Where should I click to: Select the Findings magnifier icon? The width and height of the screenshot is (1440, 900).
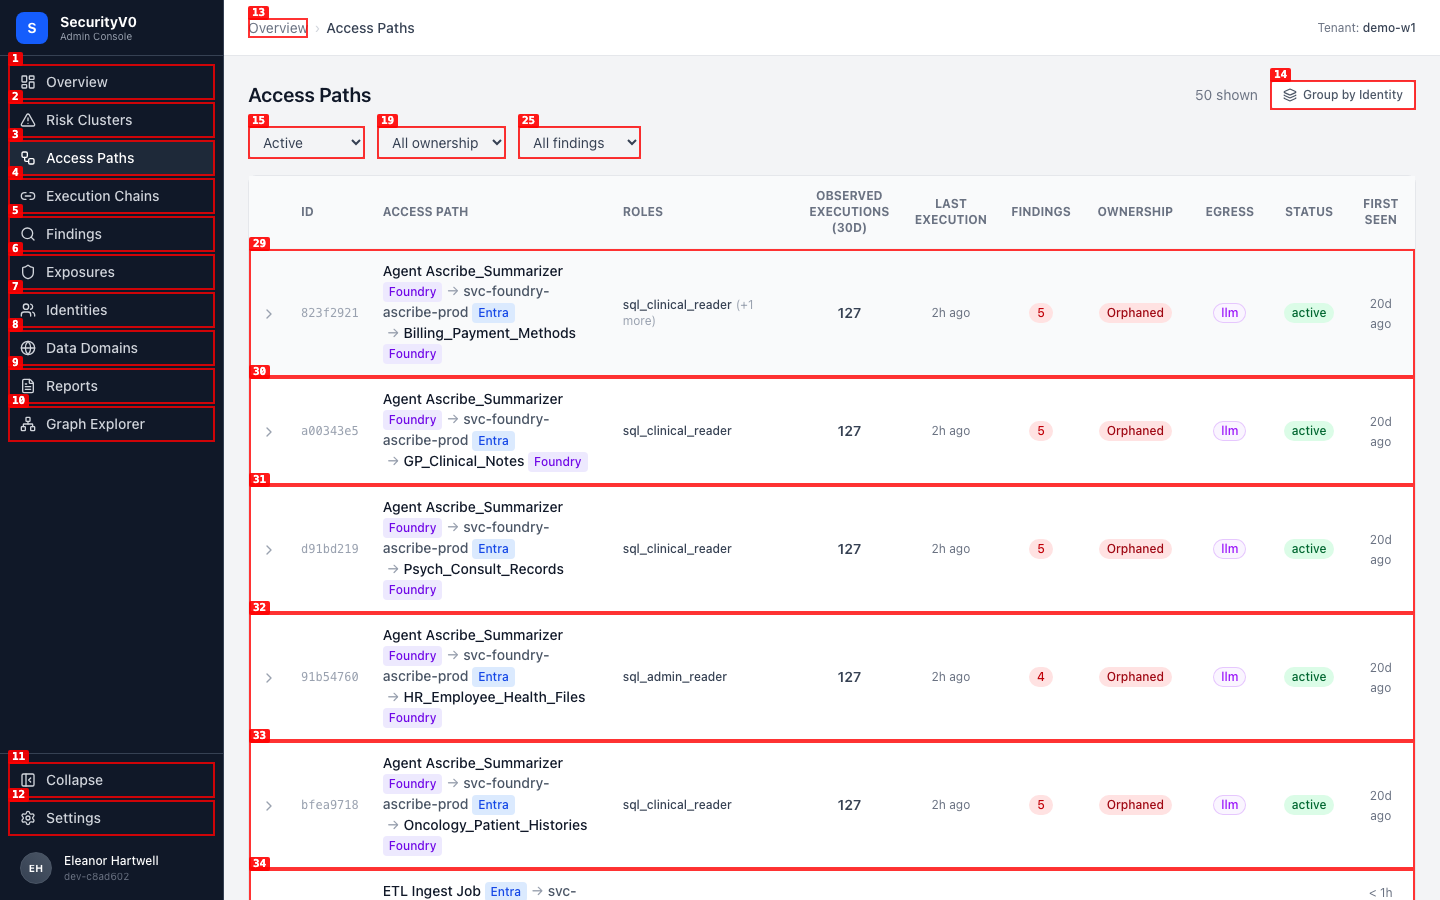click(x=28, y=234)
